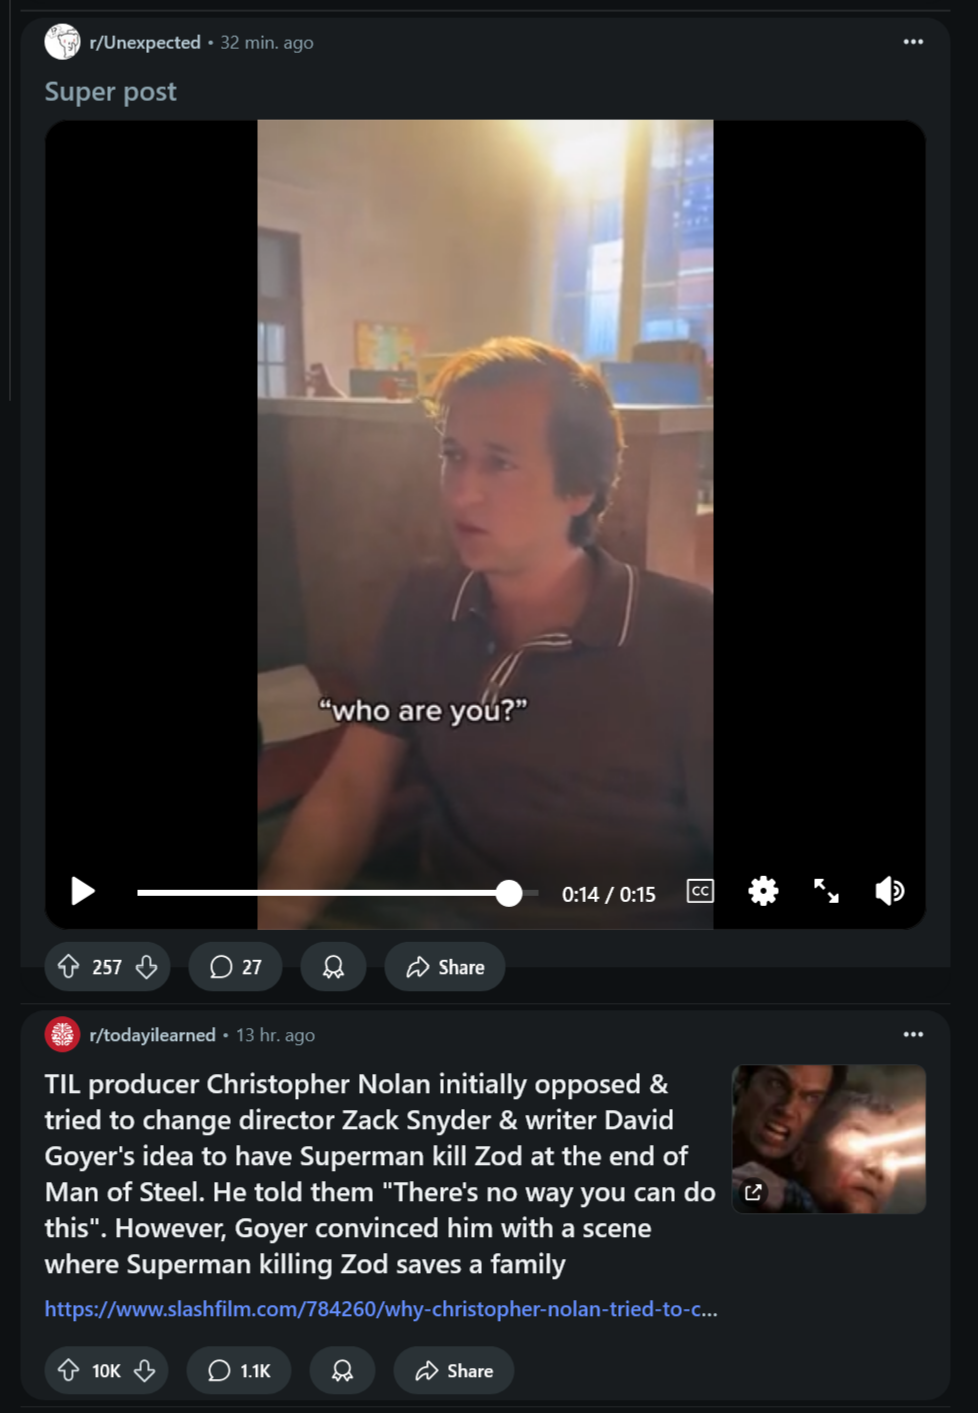The height and width of the screenshot is (1413, 978).
Task: Play the Super post video
Action: pyautogui.click(x=83, y=891)
